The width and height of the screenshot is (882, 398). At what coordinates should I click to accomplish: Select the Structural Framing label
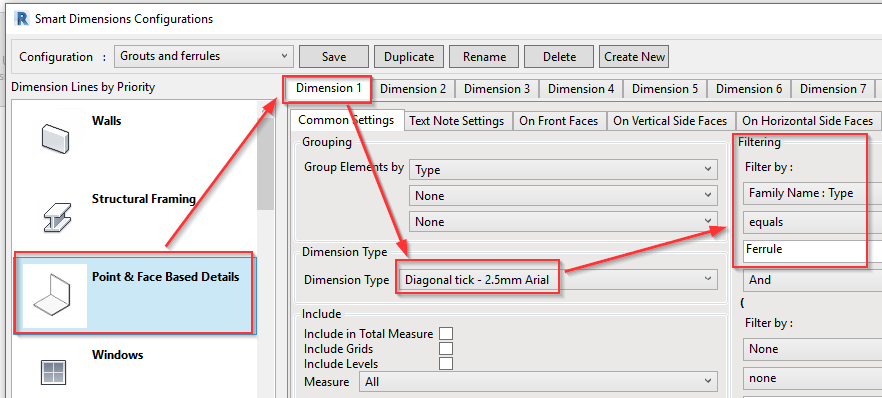(143, 199)
